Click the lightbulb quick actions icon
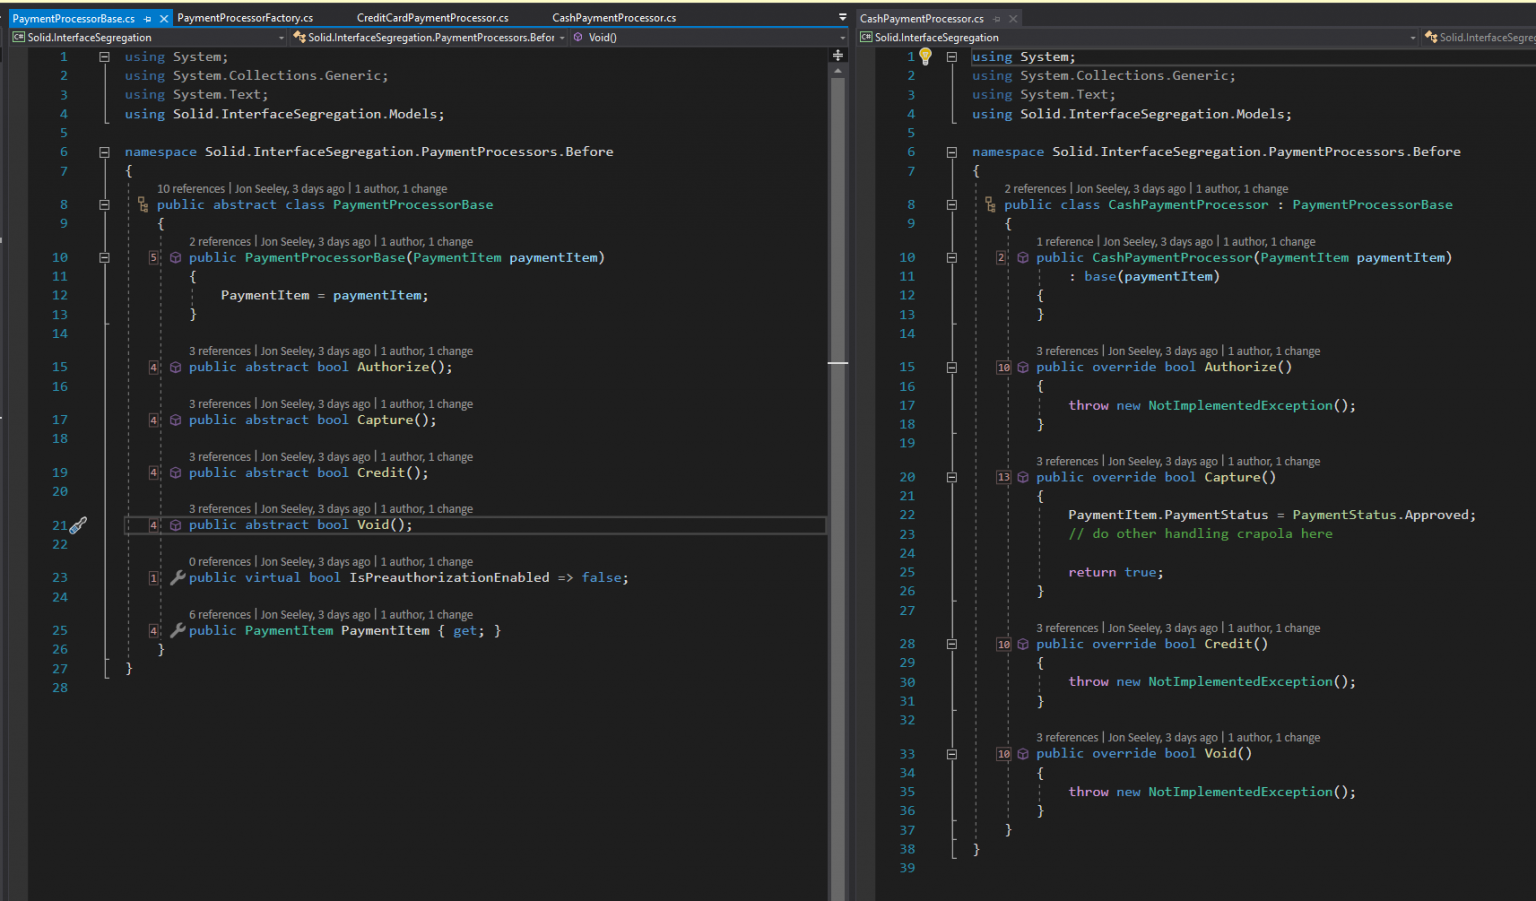This screenshot has width=1536, height=901. click(x=925, y=56)
